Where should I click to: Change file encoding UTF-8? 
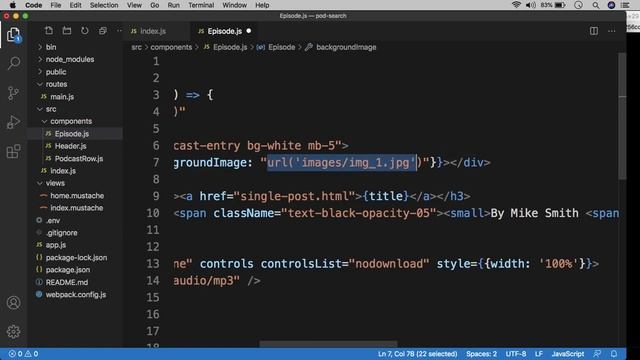pyautogui.click(x=516, y=354)
